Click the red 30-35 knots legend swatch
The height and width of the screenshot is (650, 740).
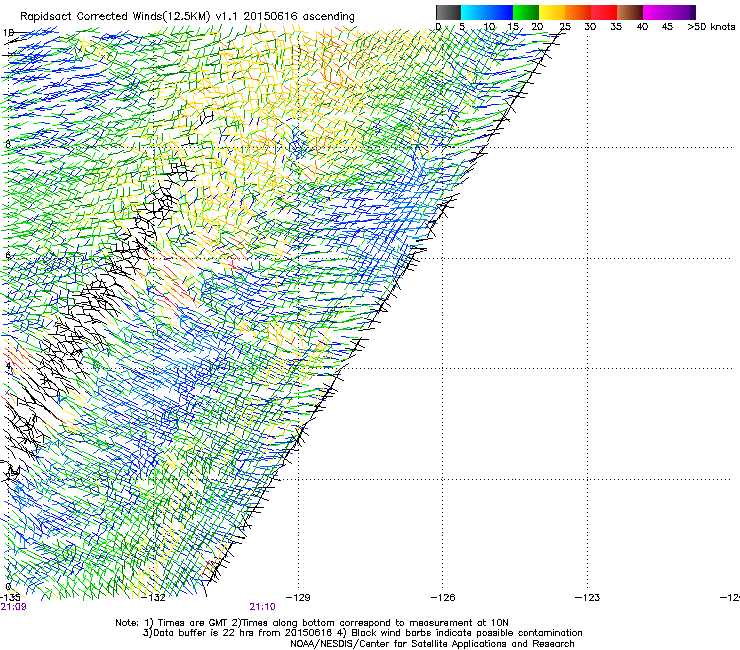[604, 12]
